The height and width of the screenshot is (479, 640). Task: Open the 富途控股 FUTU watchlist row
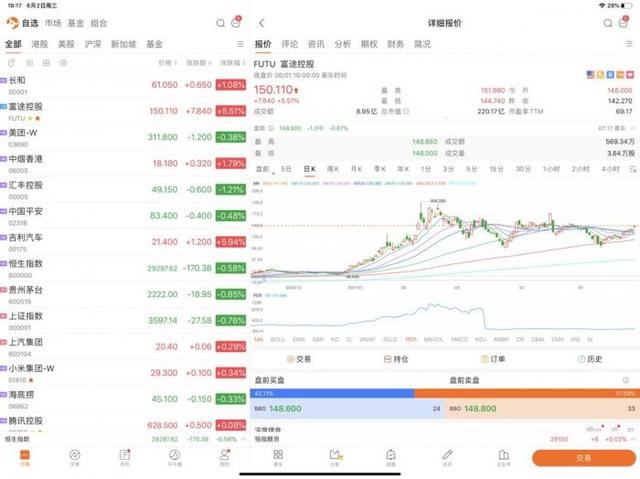(x=123, y=111)
